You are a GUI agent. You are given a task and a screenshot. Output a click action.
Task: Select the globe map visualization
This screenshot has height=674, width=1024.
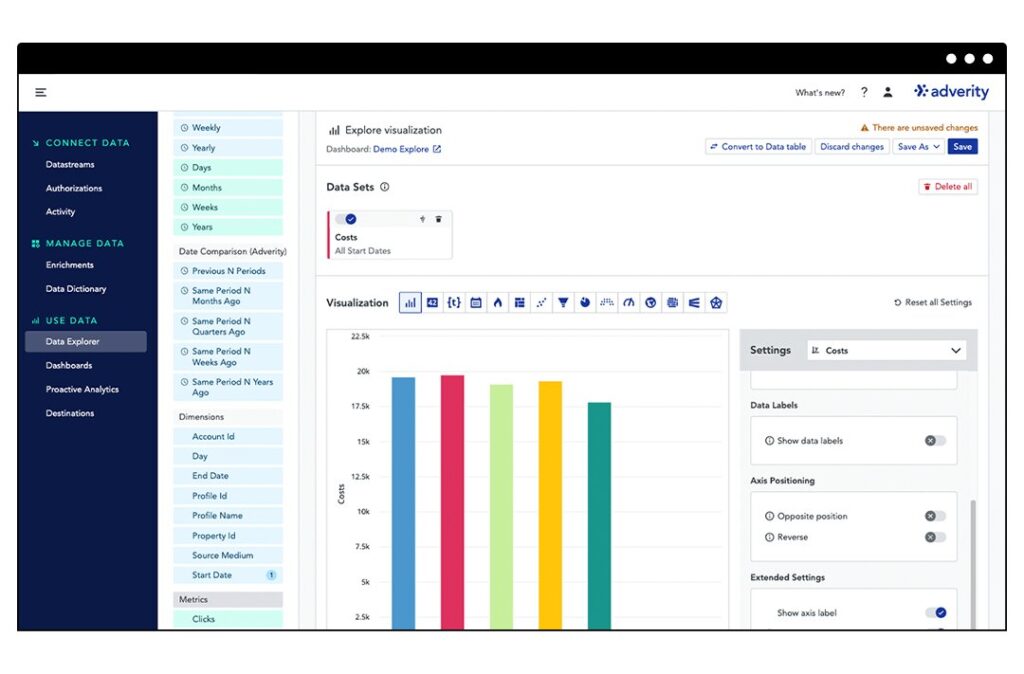650,302
